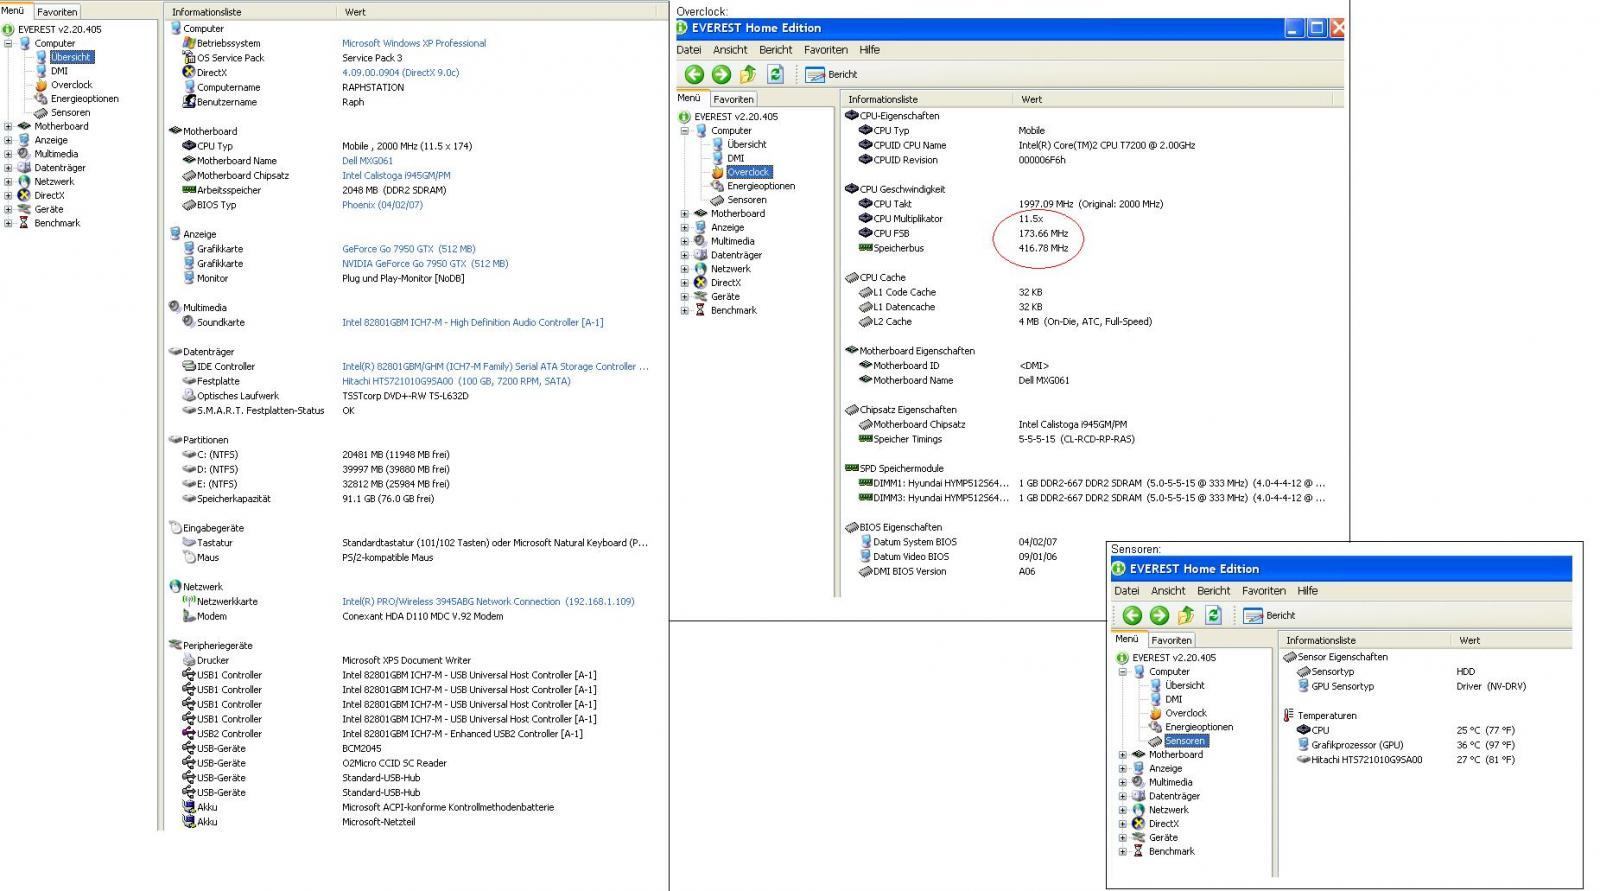
Task: Select Übersicht in the leftmost window tree
Action: click(71, 57)
